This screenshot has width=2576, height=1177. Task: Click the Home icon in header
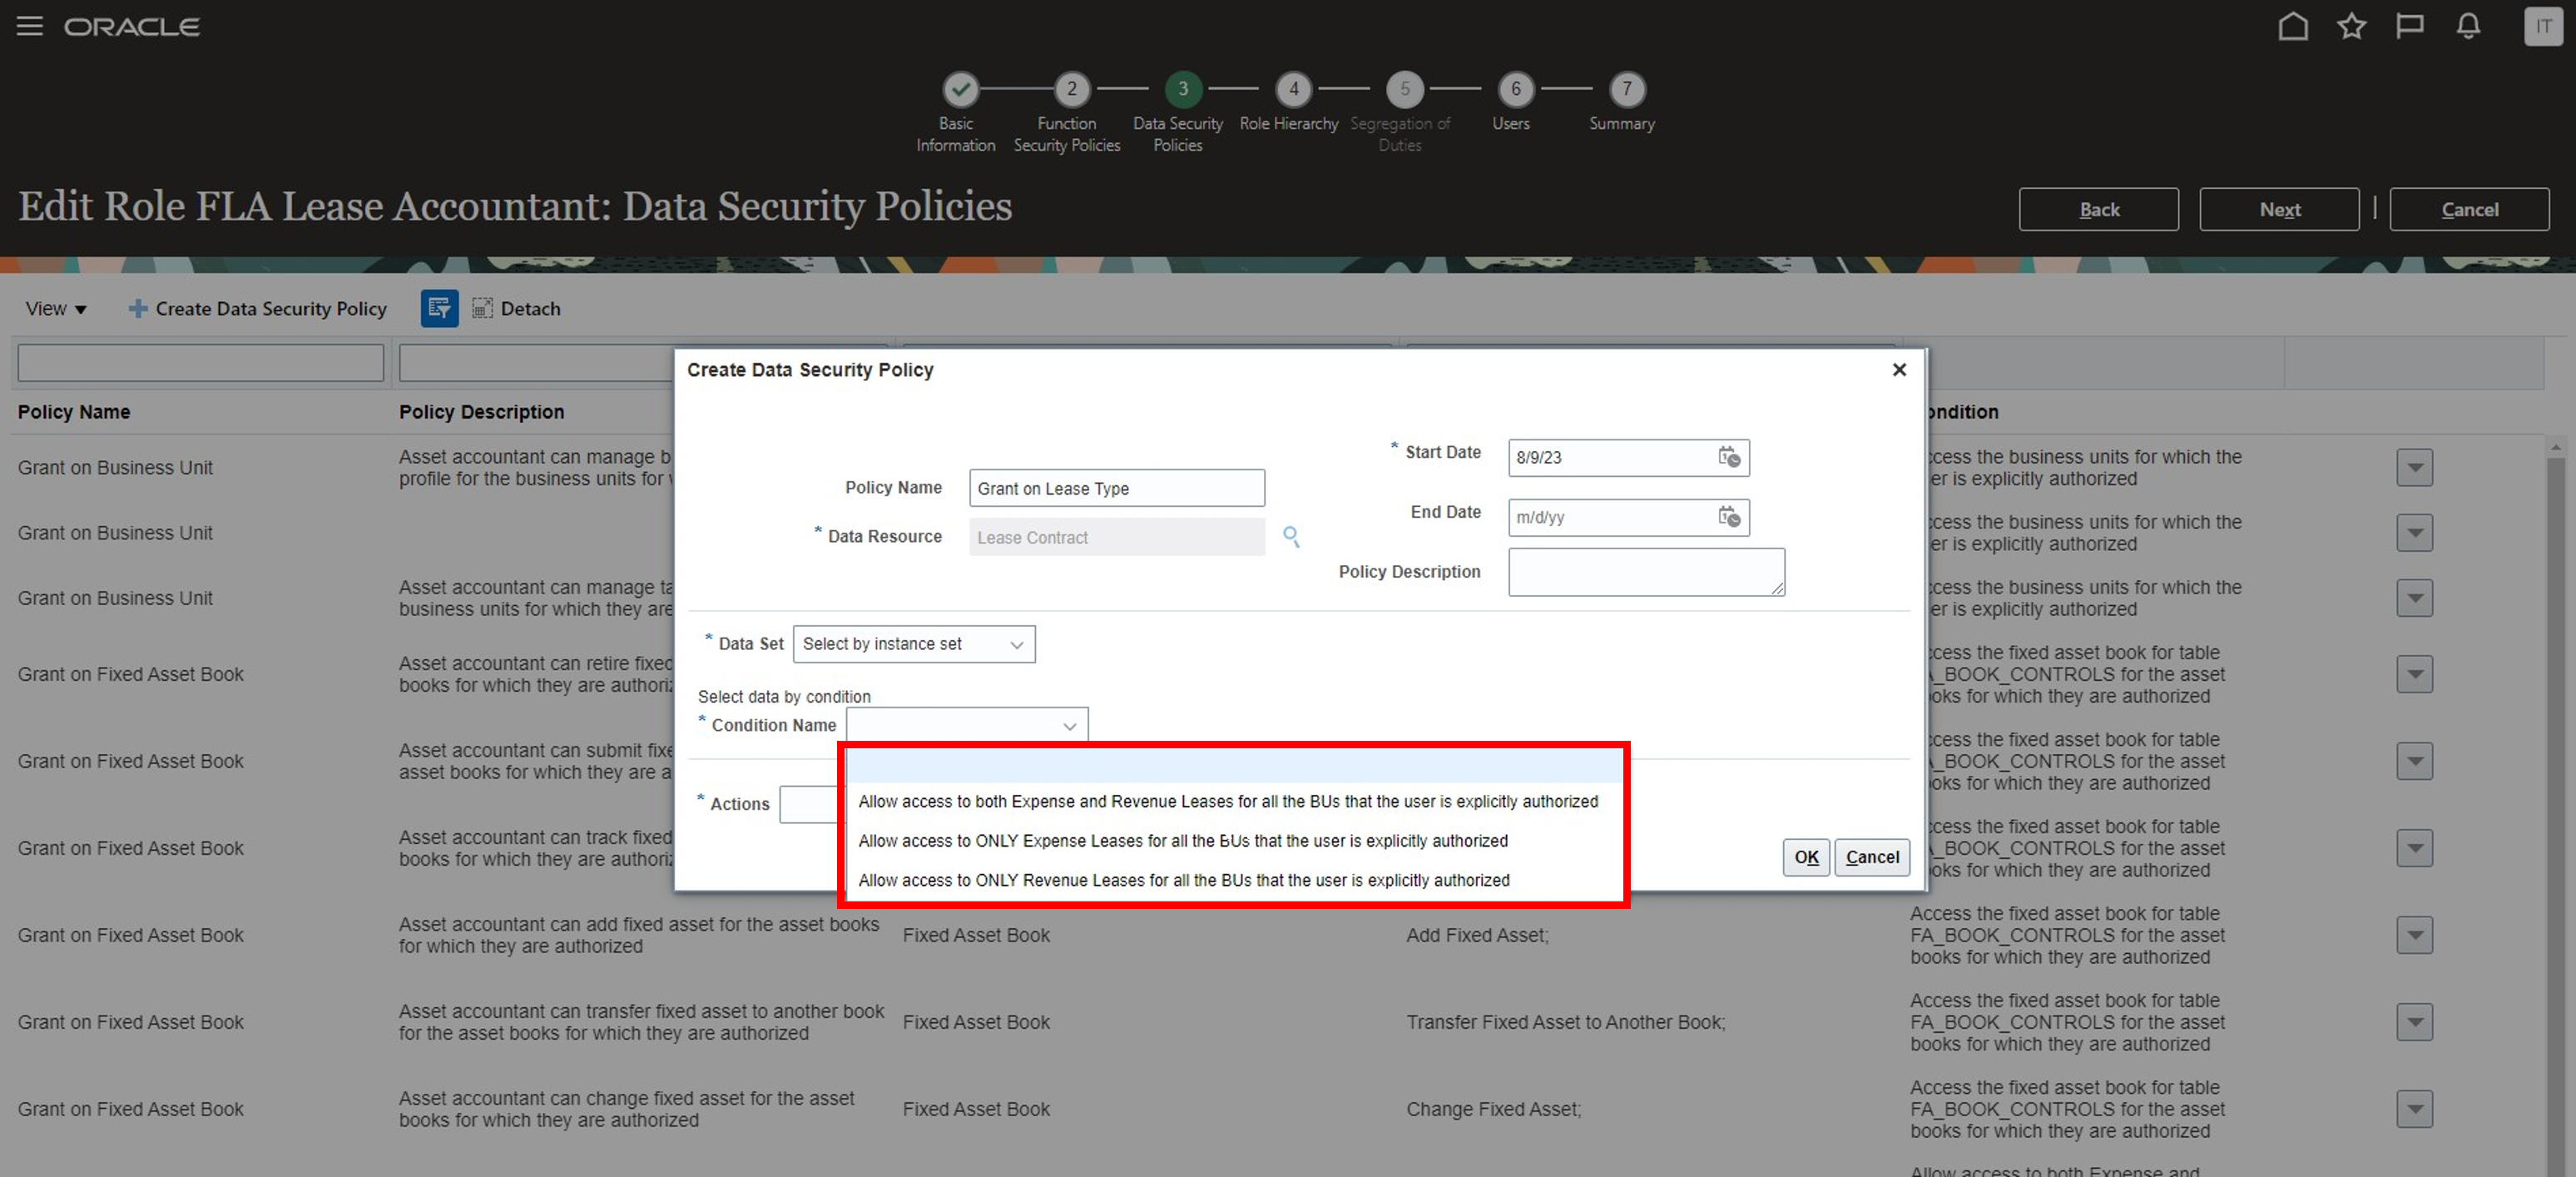coord(2292,26)
